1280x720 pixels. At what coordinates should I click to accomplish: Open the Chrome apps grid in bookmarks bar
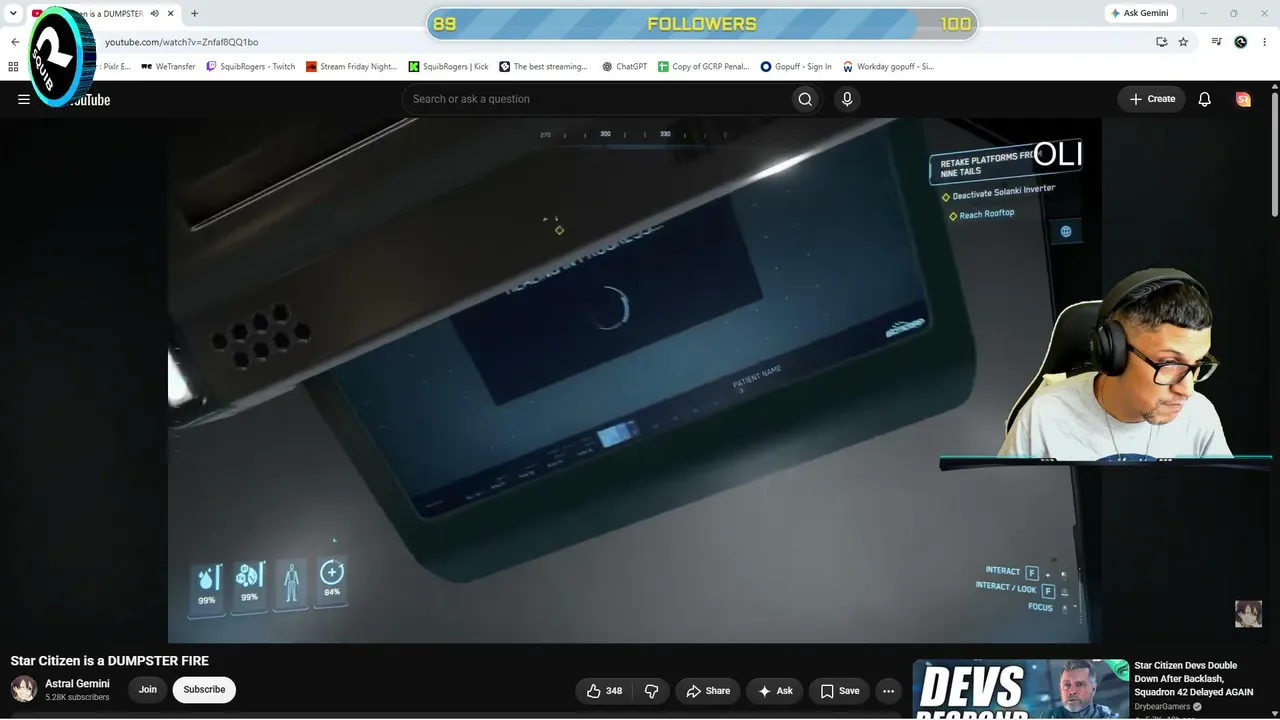13,67
